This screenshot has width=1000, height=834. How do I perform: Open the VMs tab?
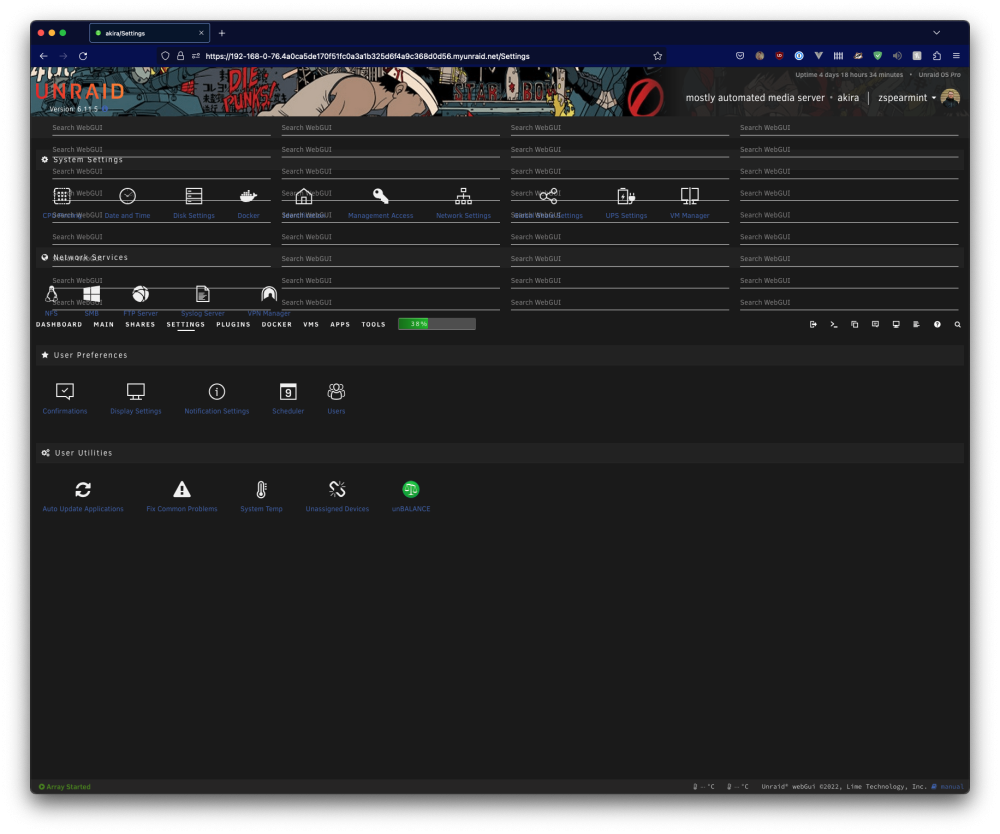coord(311,325)
